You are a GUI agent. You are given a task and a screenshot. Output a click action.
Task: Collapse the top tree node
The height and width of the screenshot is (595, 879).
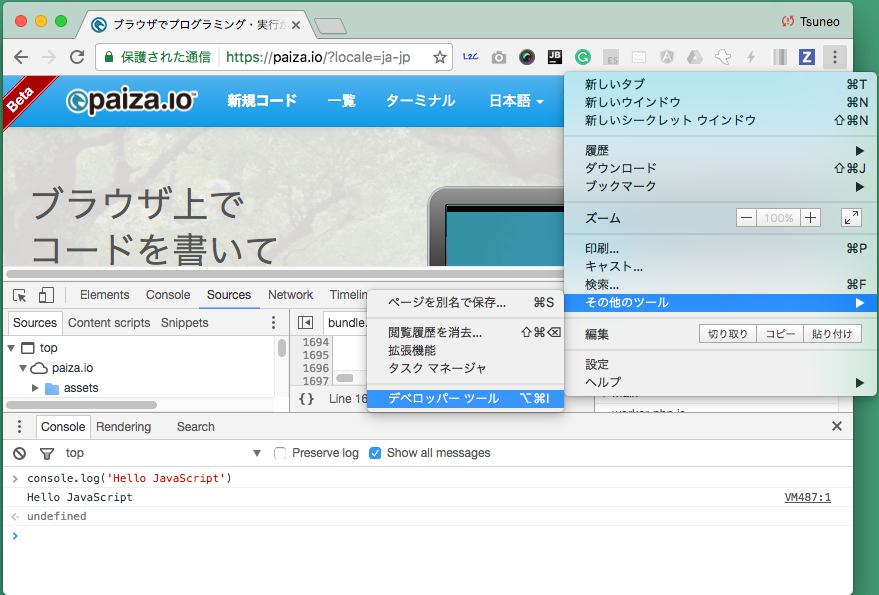click(x=11, y=348)
